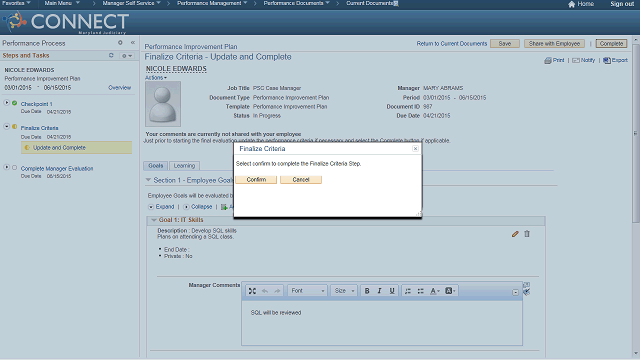Redo in the comments editor
This screenshot has height=360, width=640.
point(278,291)
